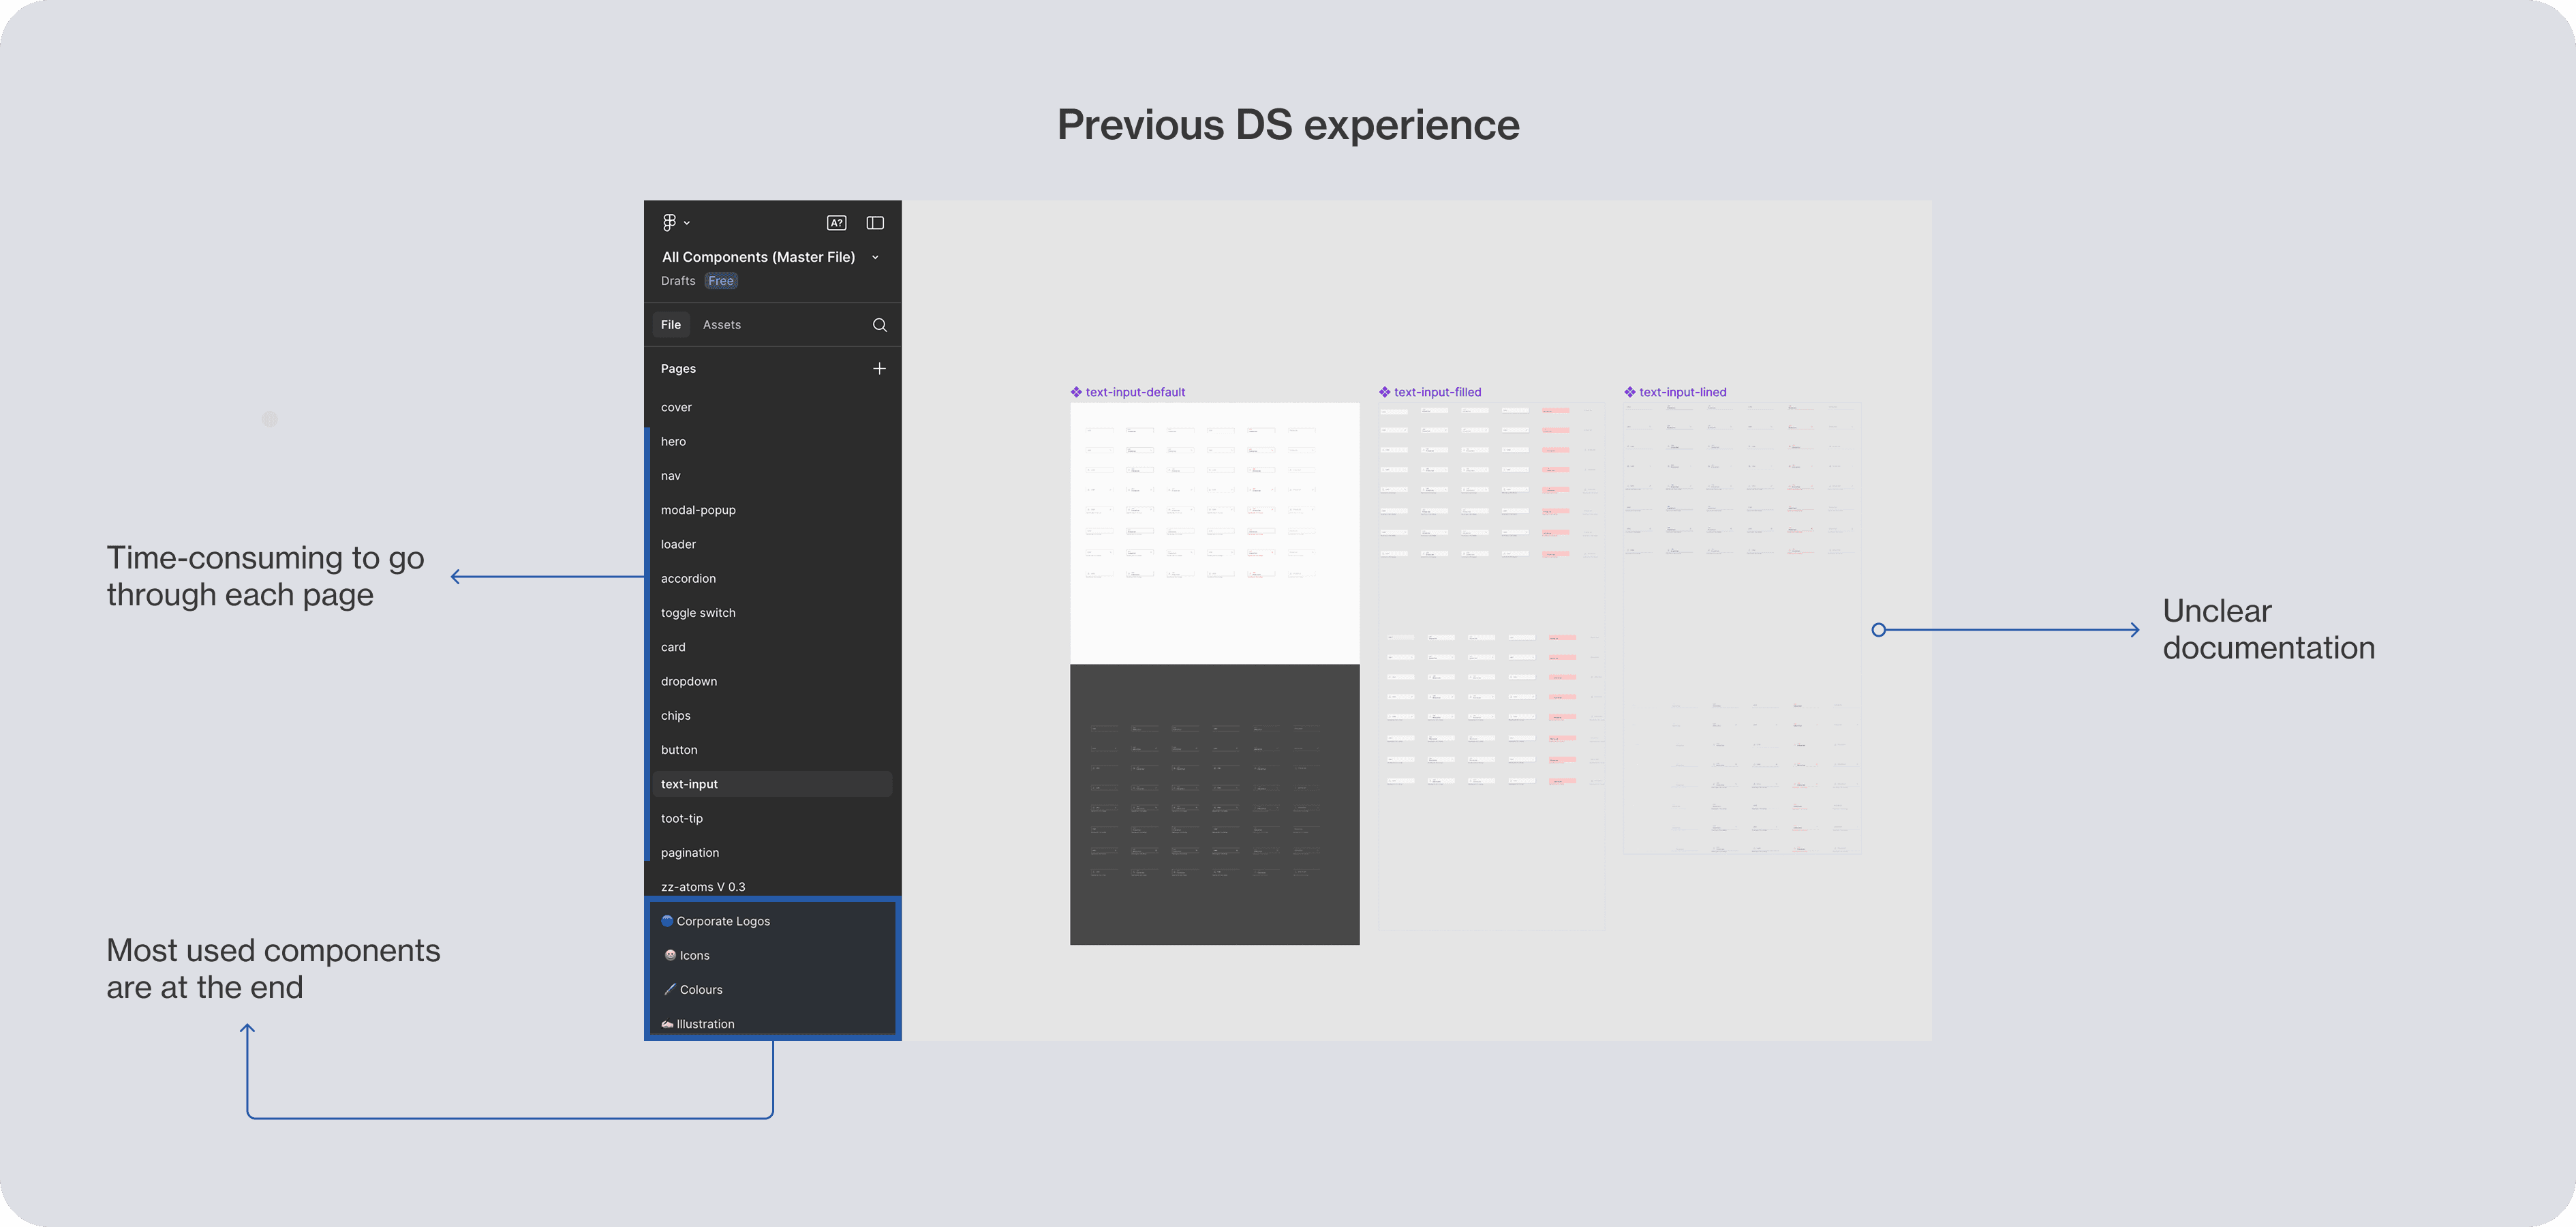This screenshot has width=2576, height=1227.
Task: Click the dark text-input-default frame thumbnail
Action: pyautogui.click(x=1215, y=805)
